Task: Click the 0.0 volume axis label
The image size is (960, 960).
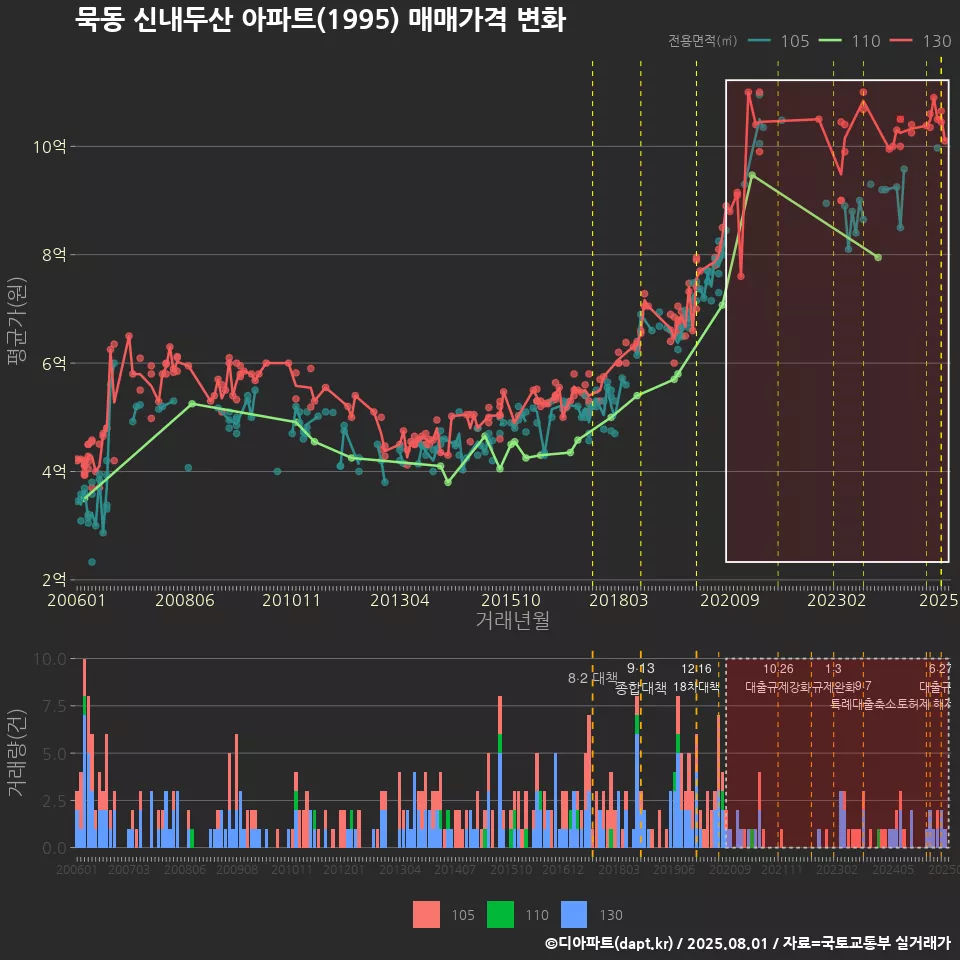Action: pos(54,848)
